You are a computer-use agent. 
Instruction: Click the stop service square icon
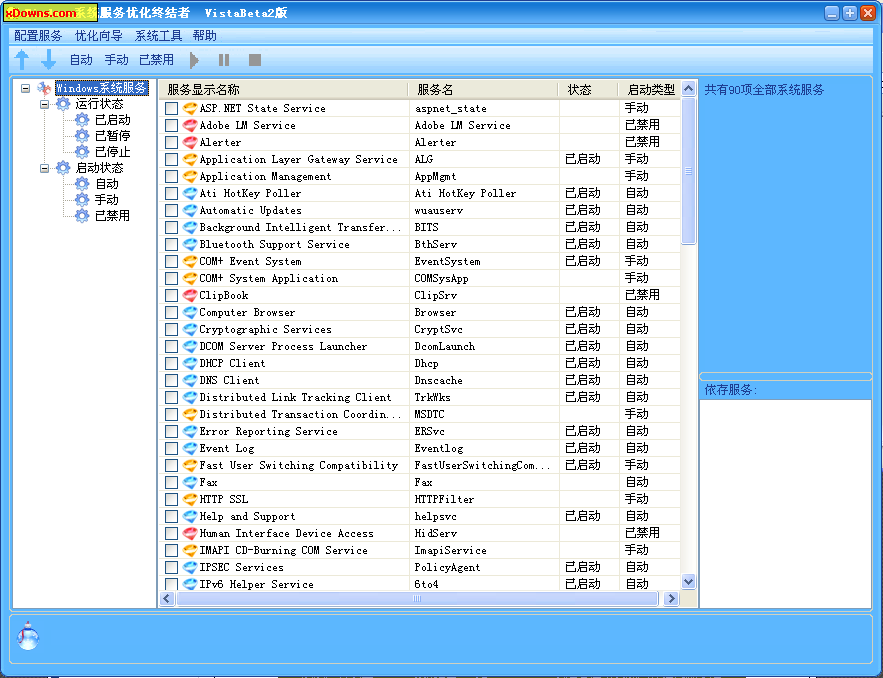[255, 60]
